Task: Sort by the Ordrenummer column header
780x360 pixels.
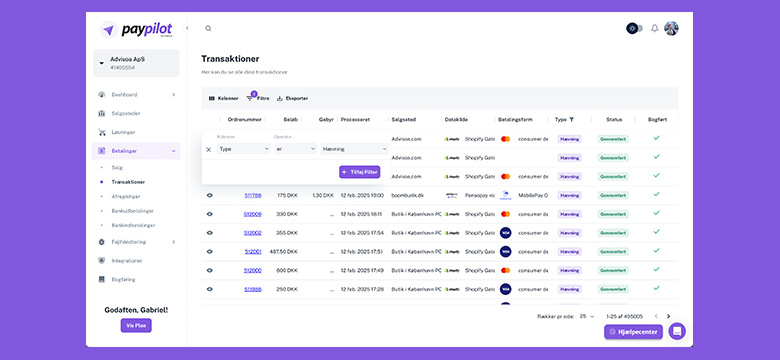Action: click(x=244, y=120)
